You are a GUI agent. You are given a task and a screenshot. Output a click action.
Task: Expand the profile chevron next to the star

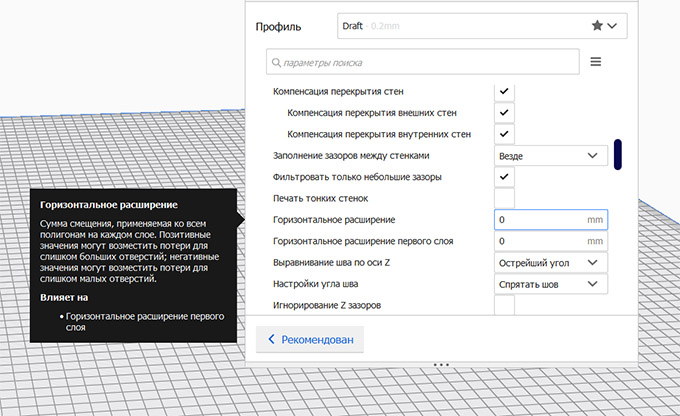tap(612, 26)
